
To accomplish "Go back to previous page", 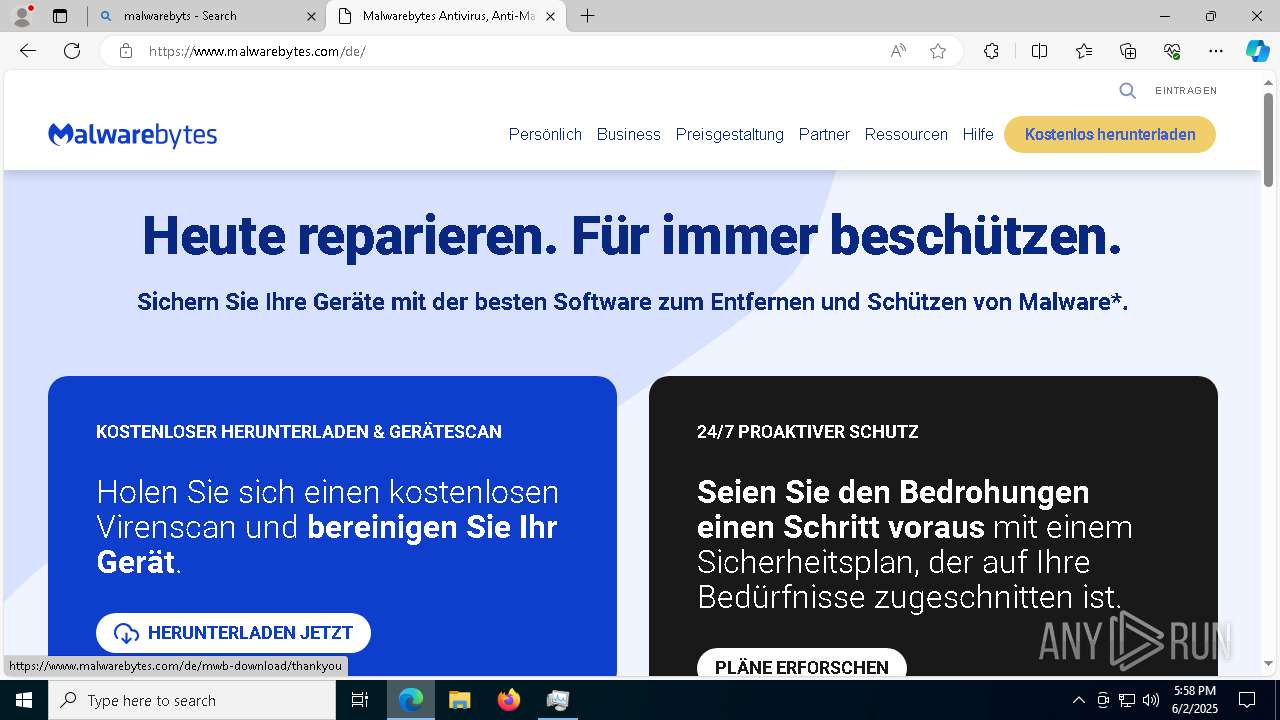I will pyautogui.click(x=28, y=51).
